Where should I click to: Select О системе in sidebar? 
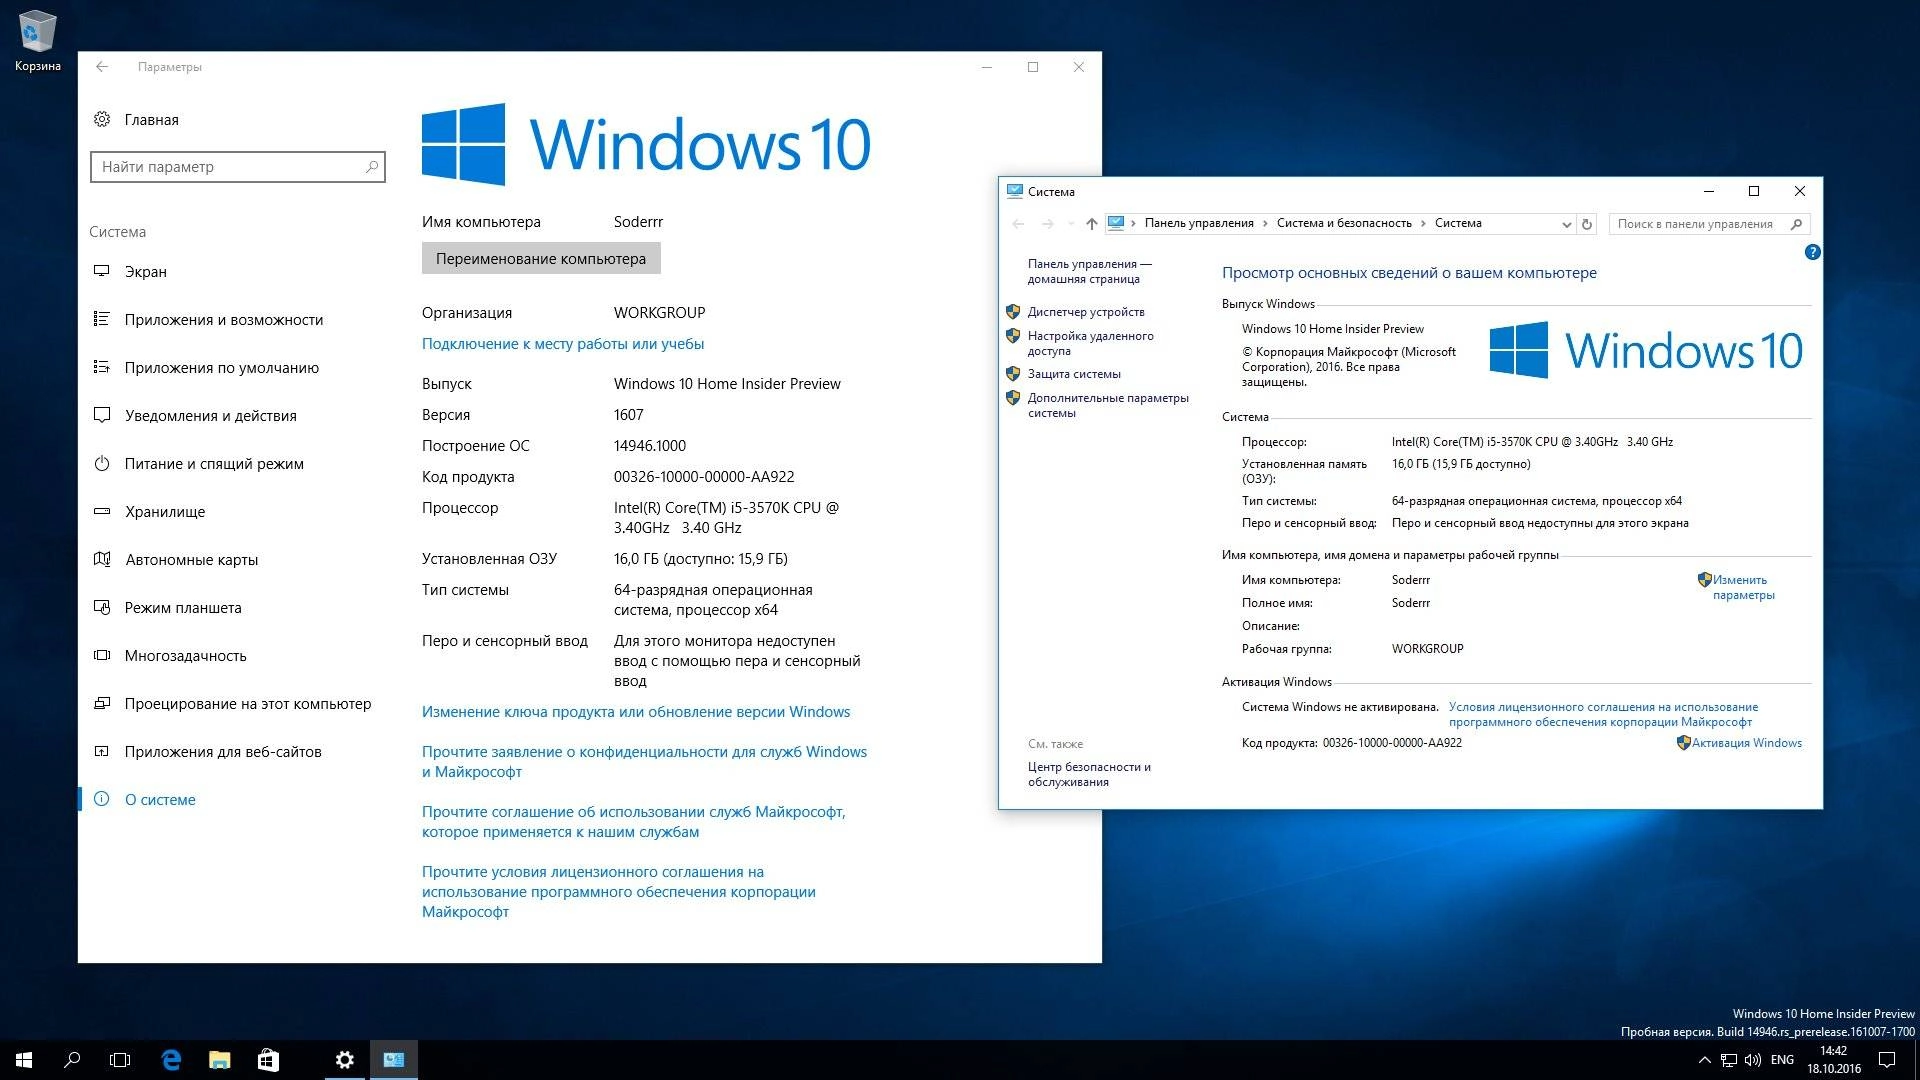(145, 800)
